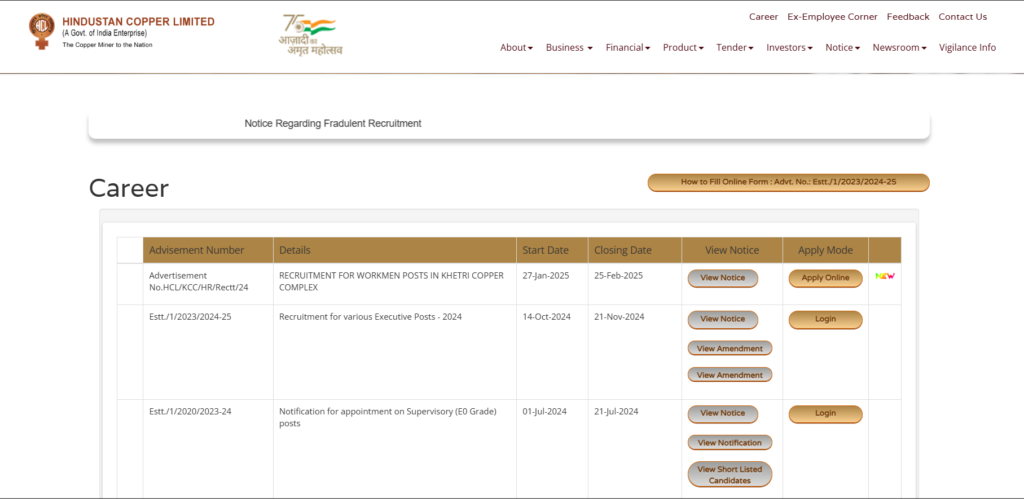Click HINDUSTAN COPPER LIMITED title text
The height and width of the screenshot is (499, 1024).
click(x=138, y=22)
